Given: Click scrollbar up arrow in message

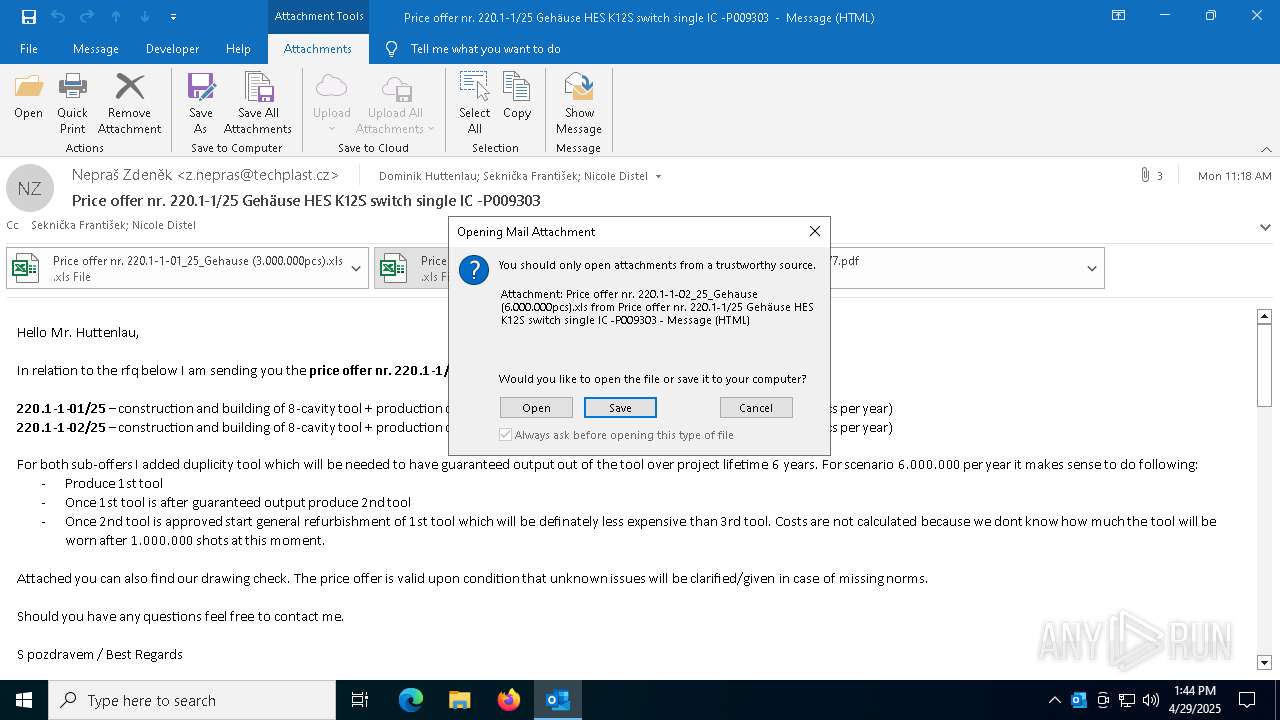Looking at the screenshot, I should [x=1264, y=316].
